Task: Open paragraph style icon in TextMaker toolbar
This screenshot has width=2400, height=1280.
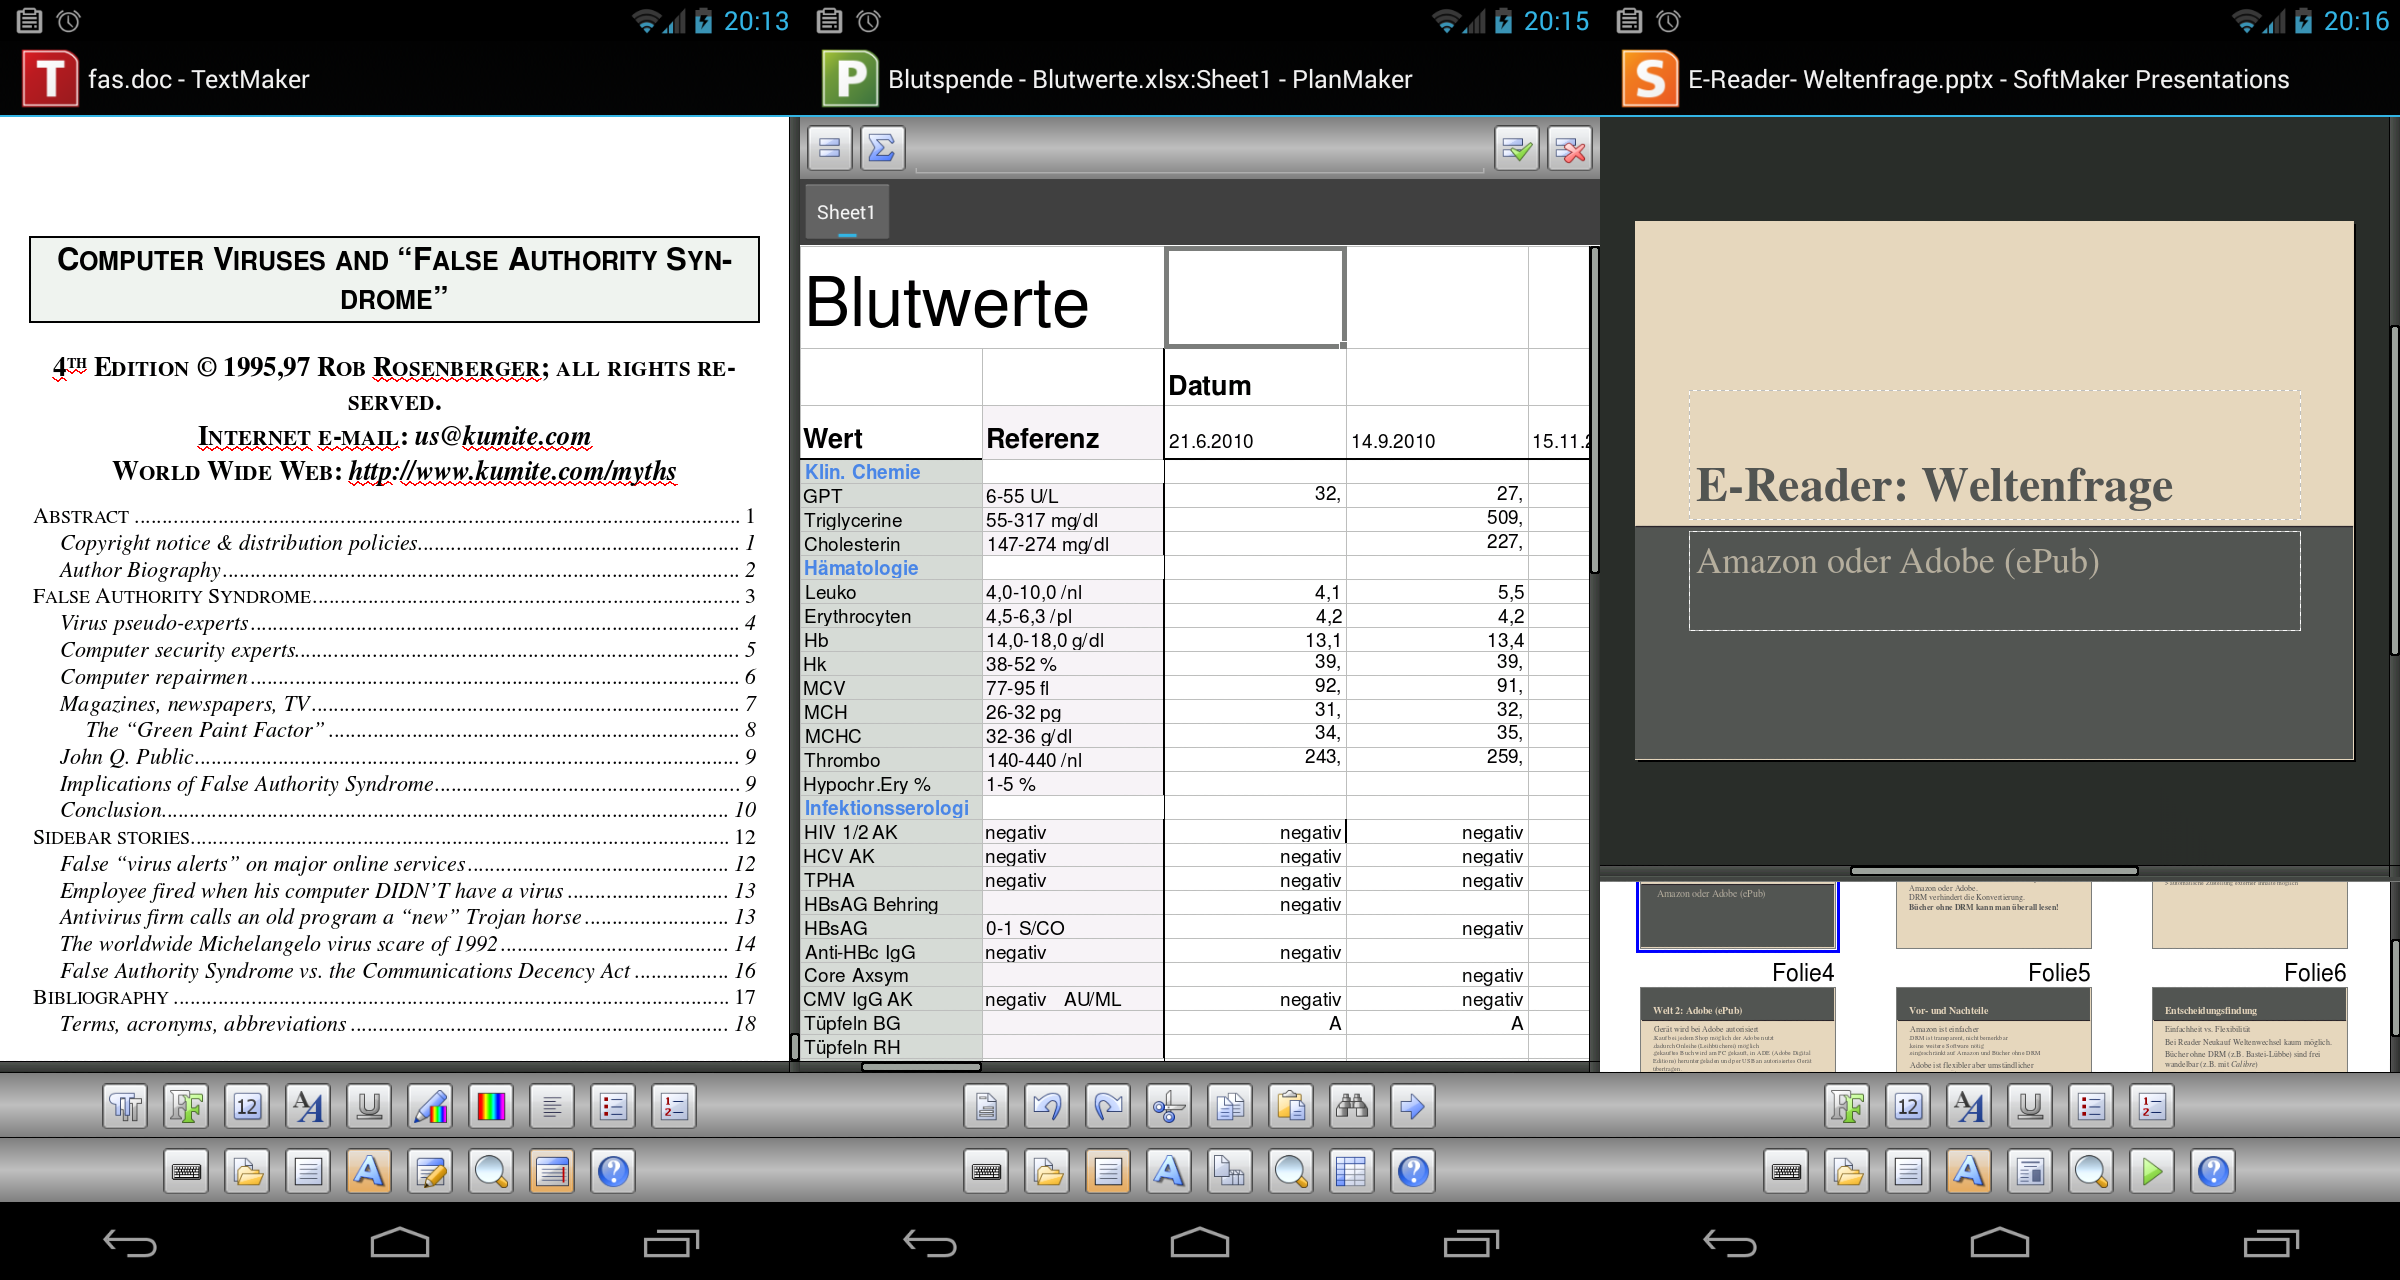Action: coord(125,1106)
